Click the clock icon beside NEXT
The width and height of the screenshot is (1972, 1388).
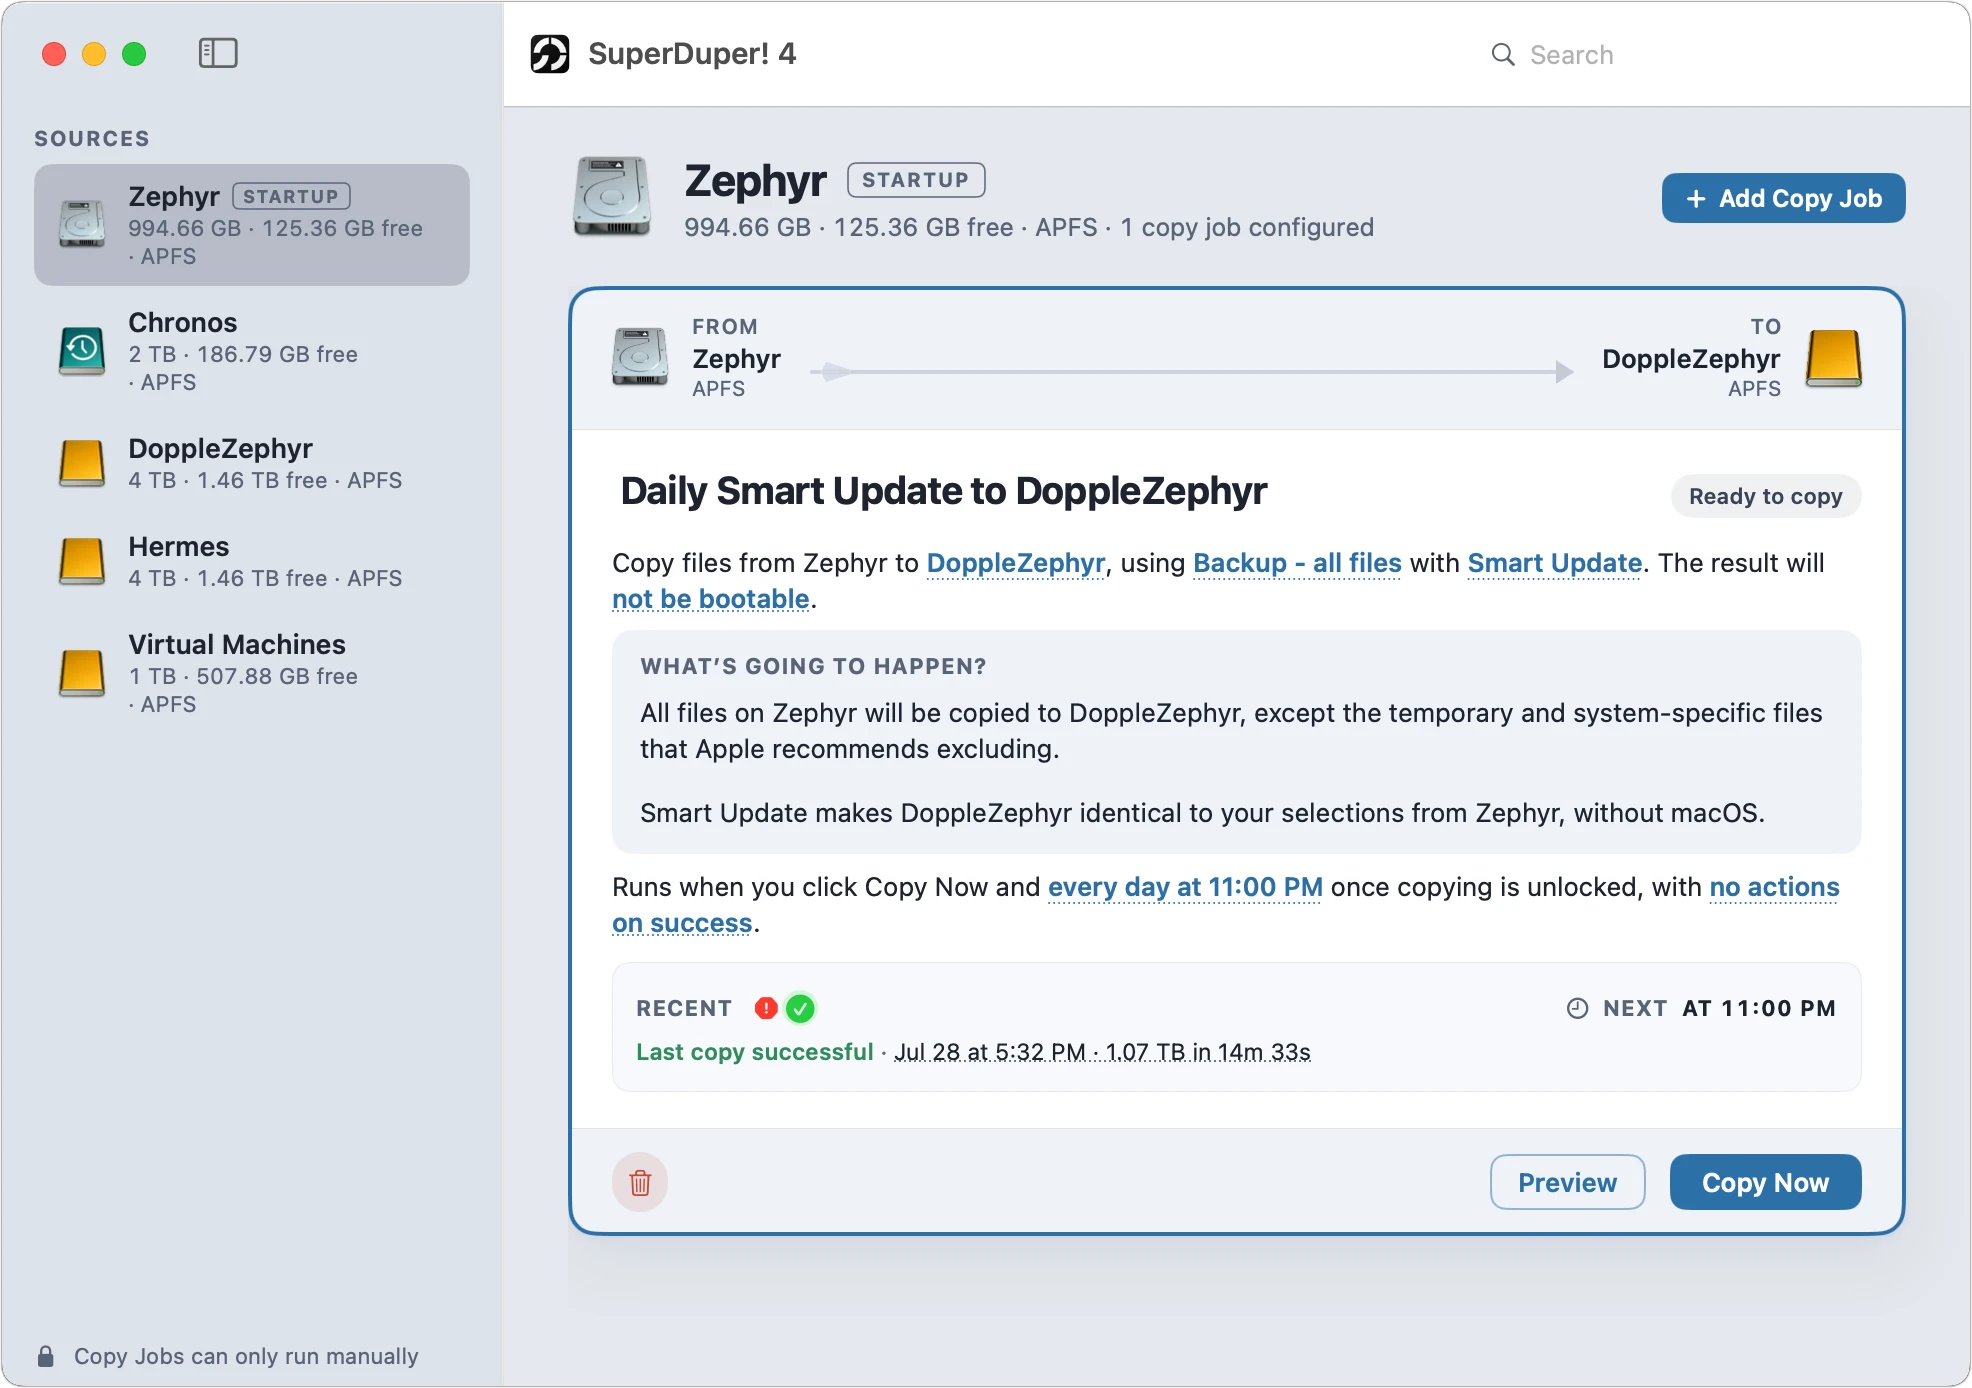pyautogui.click(x=1577, y=1008)
